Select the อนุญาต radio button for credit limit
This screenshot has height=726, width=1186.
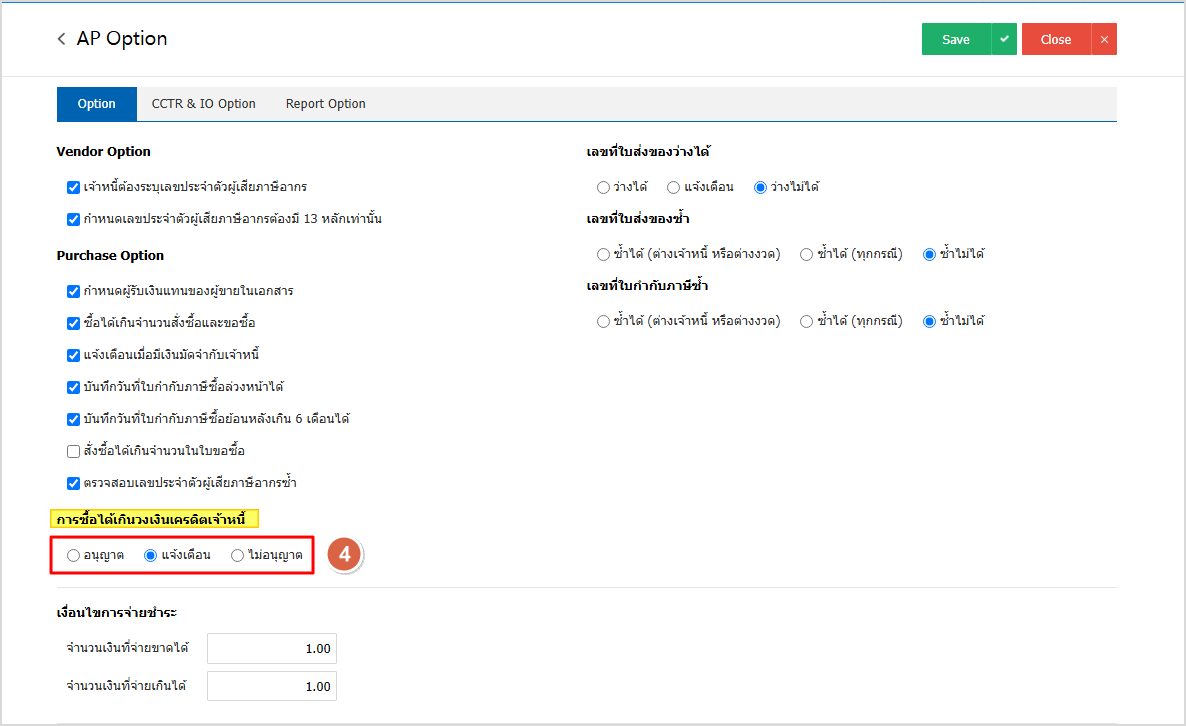pyautogui.click(x=73, y=555)
